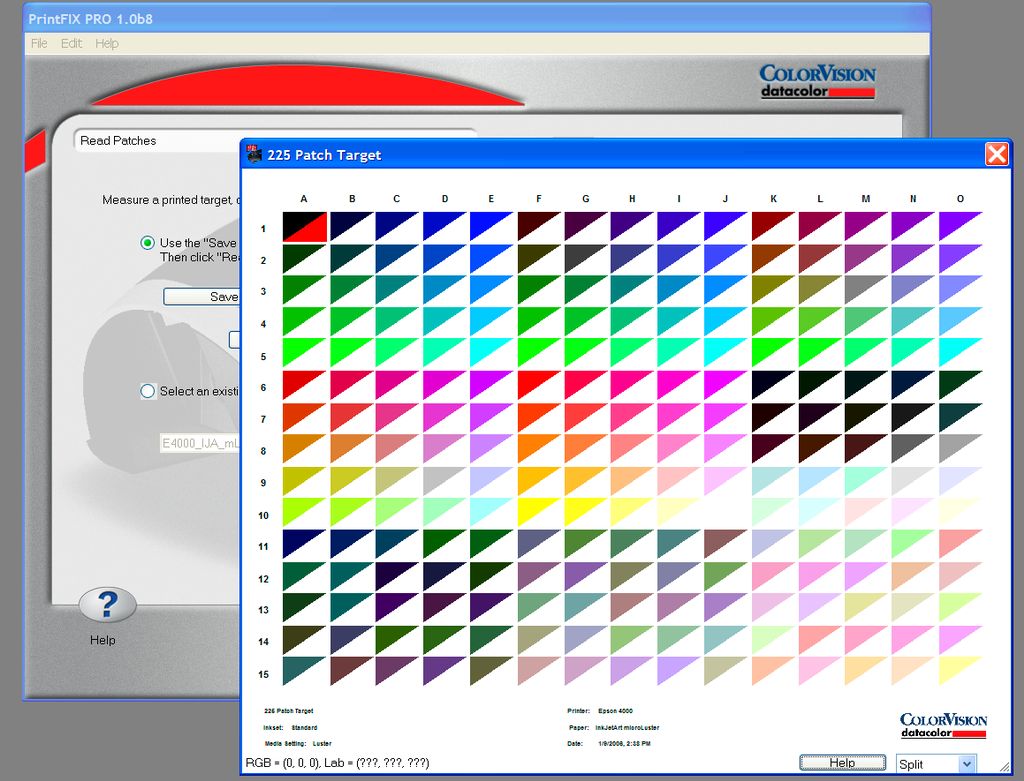Select patch J11 brownish mauve
1024x781 pixels.
click(726, 544)
